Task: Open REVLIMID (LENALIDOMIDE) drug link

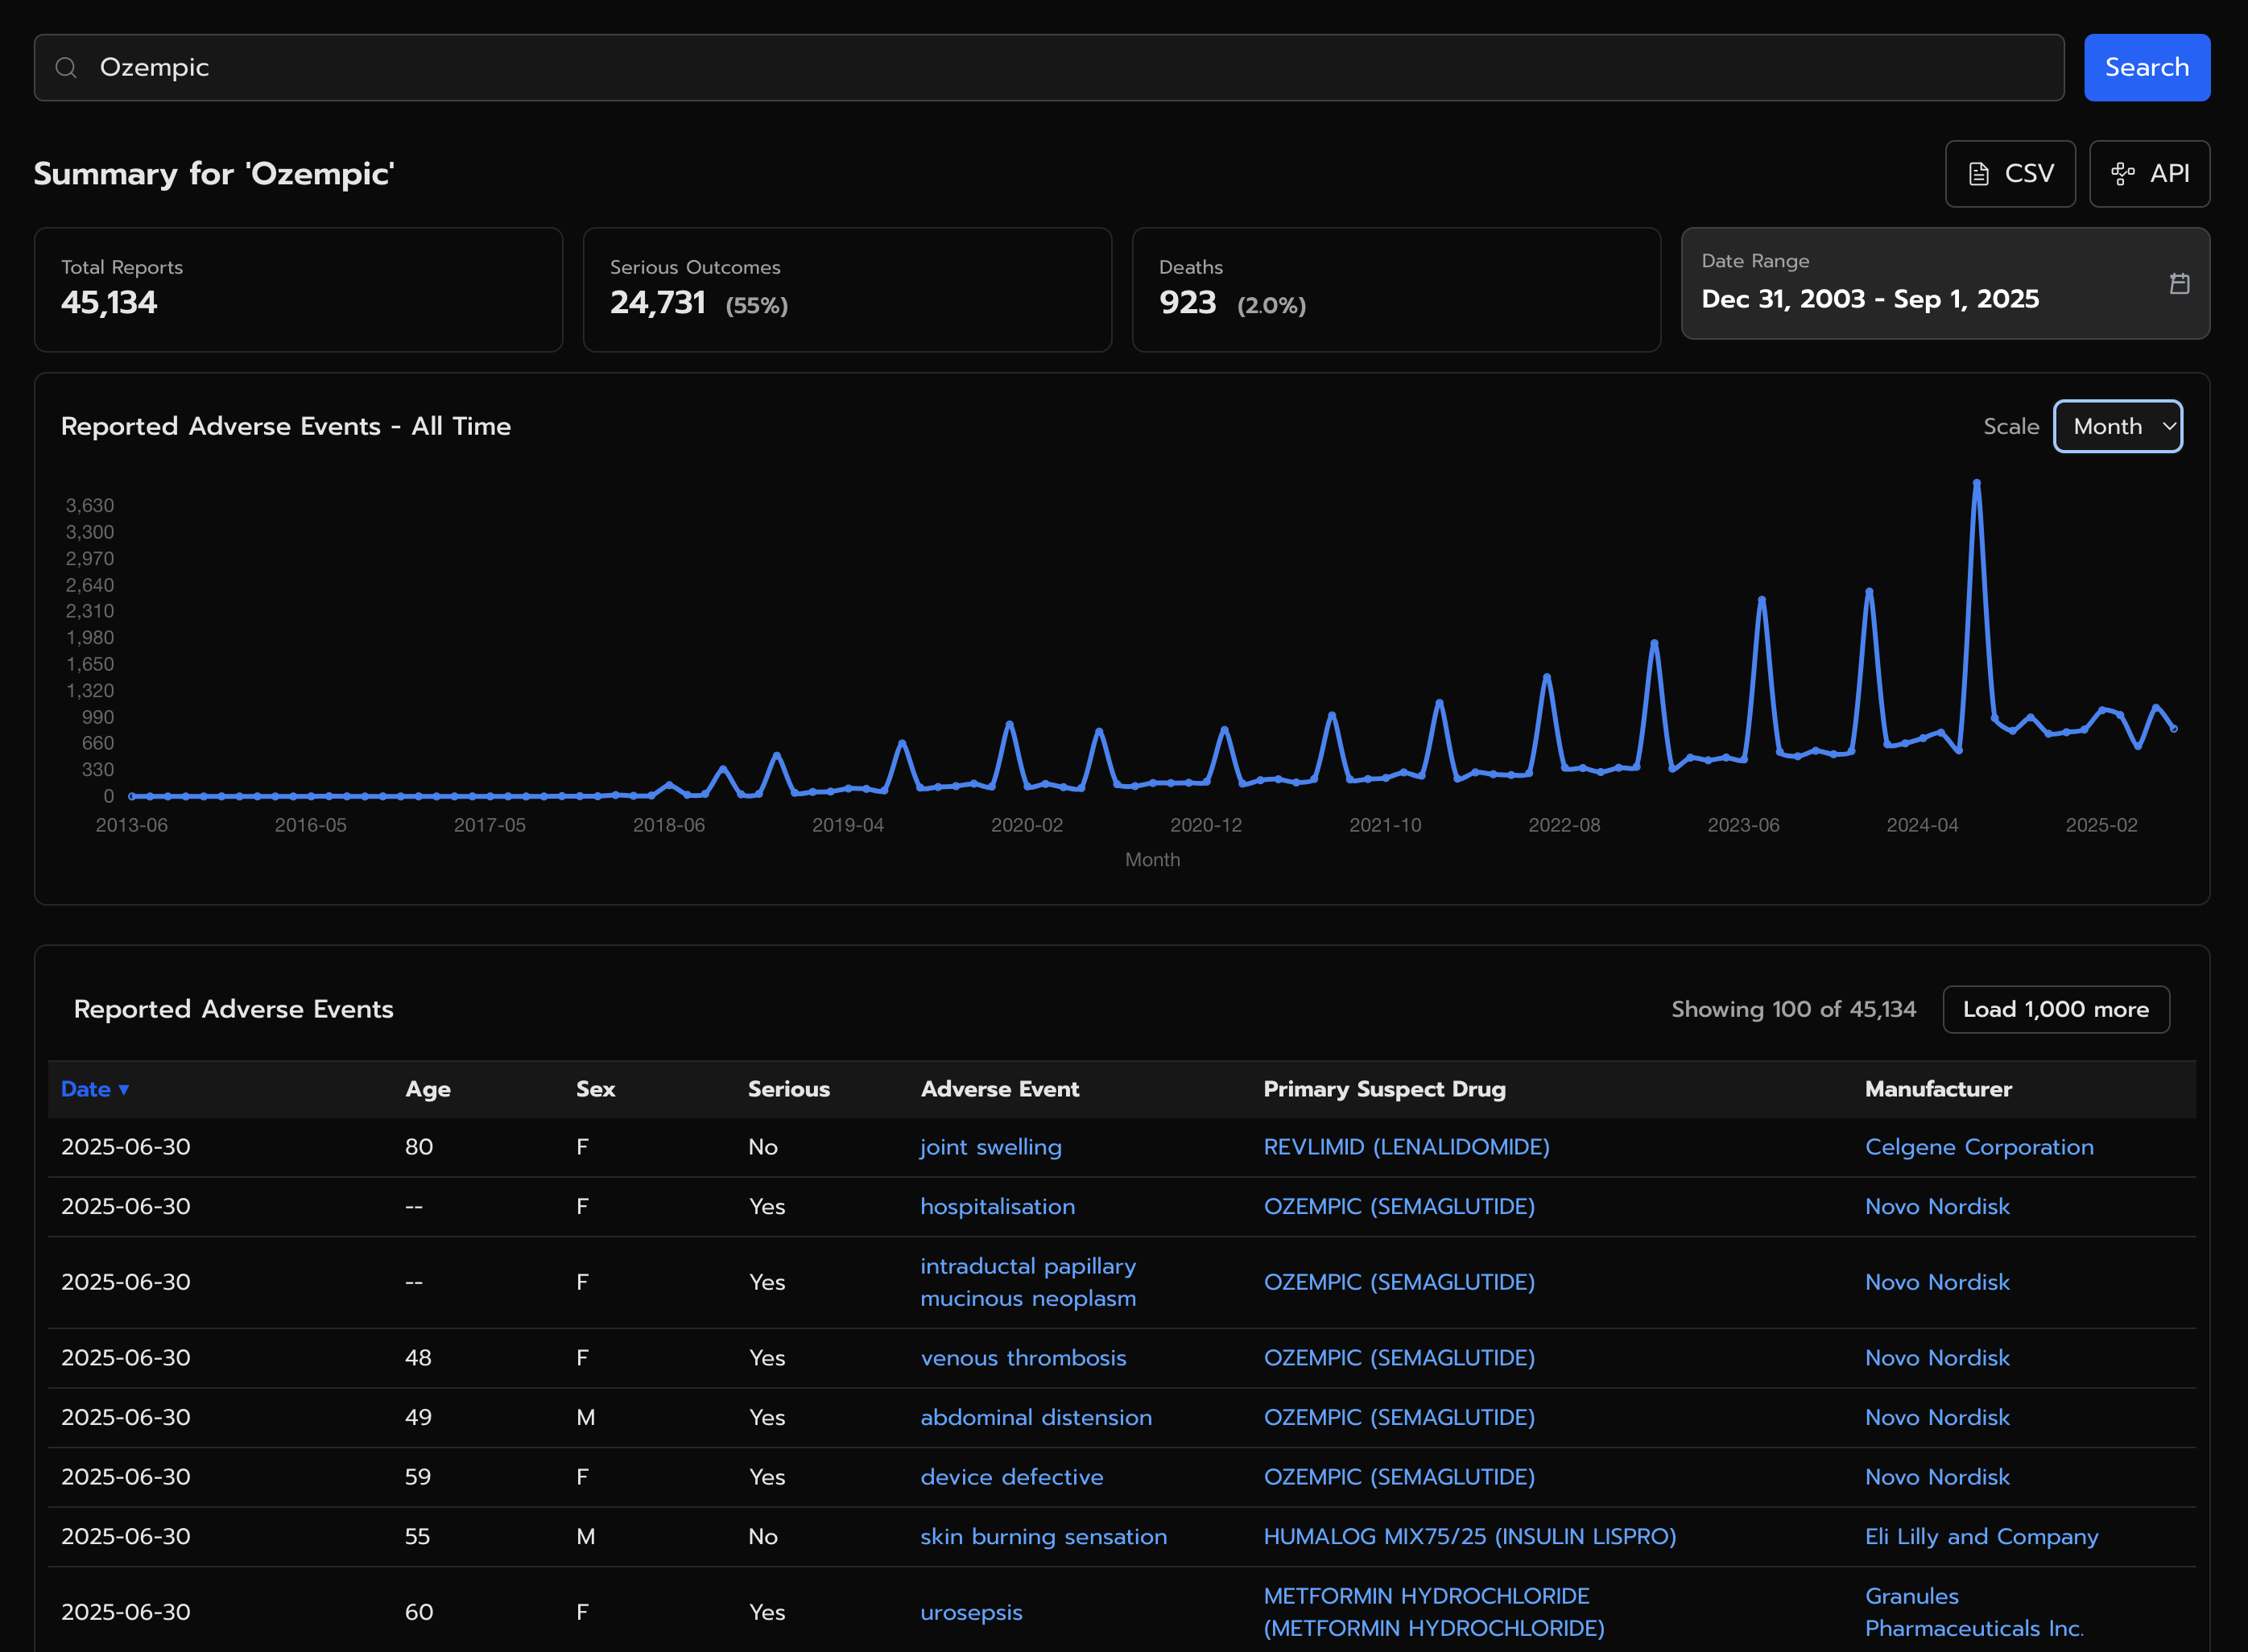Action: [1406, 1147]
